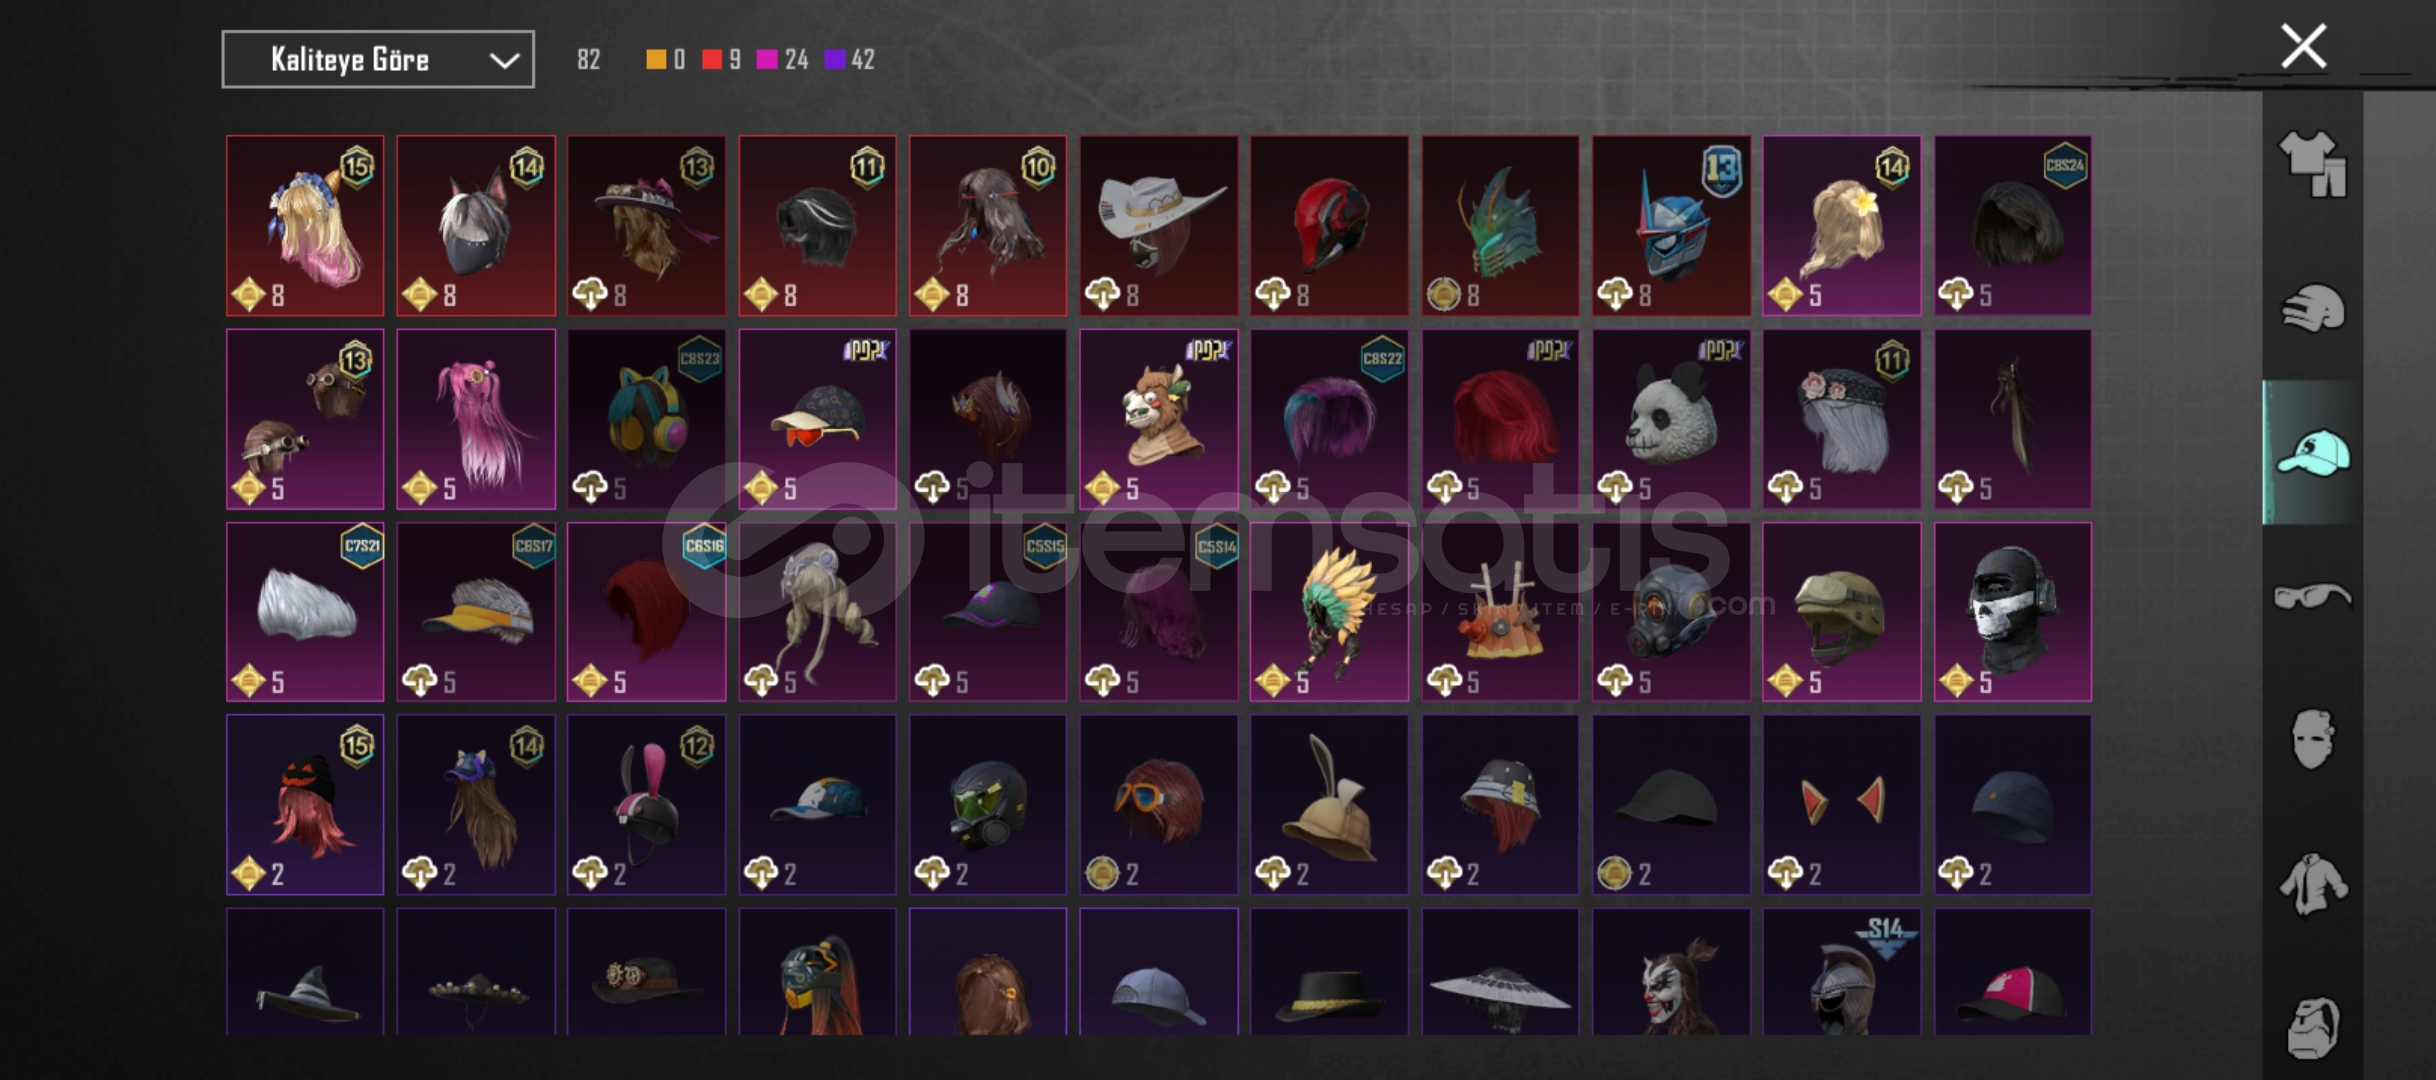Select the white cowboy hat item
Image resolution: width=2436 pixels, height=1080 pixels.
(1159, 226)
